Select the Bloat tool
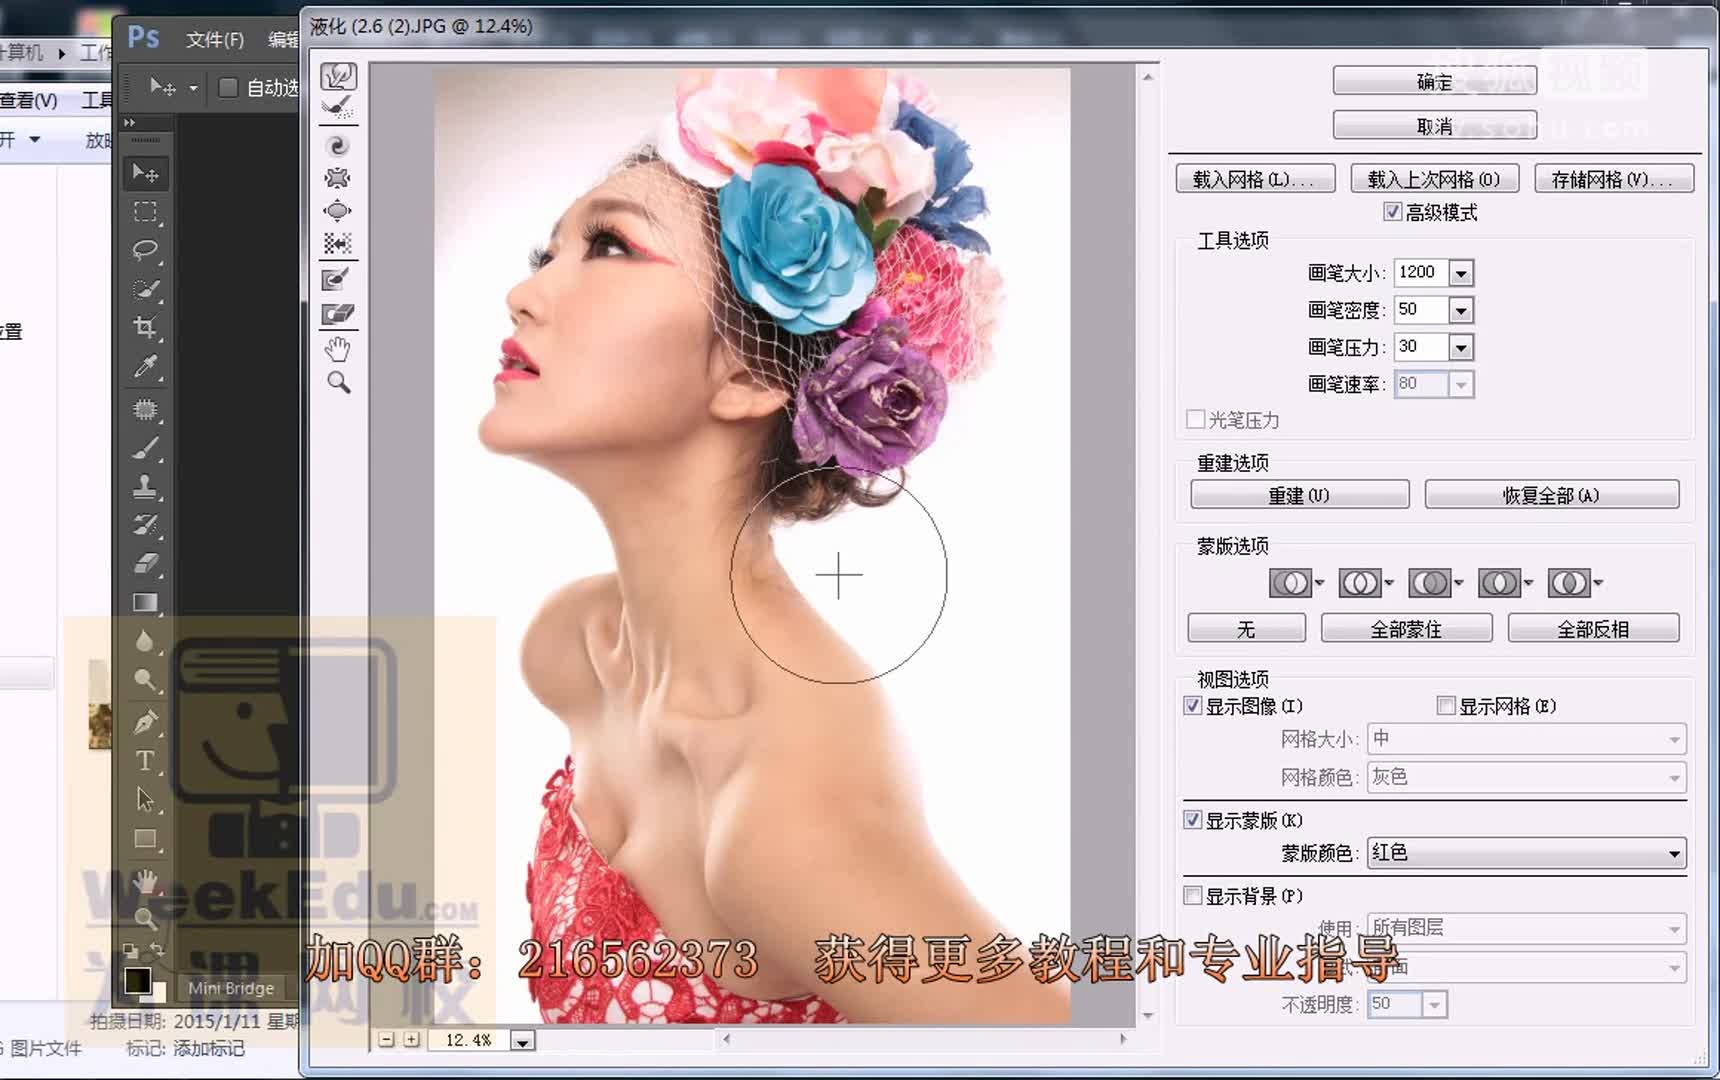This screenshot has width=1720, height=1080. click(338, 211)
